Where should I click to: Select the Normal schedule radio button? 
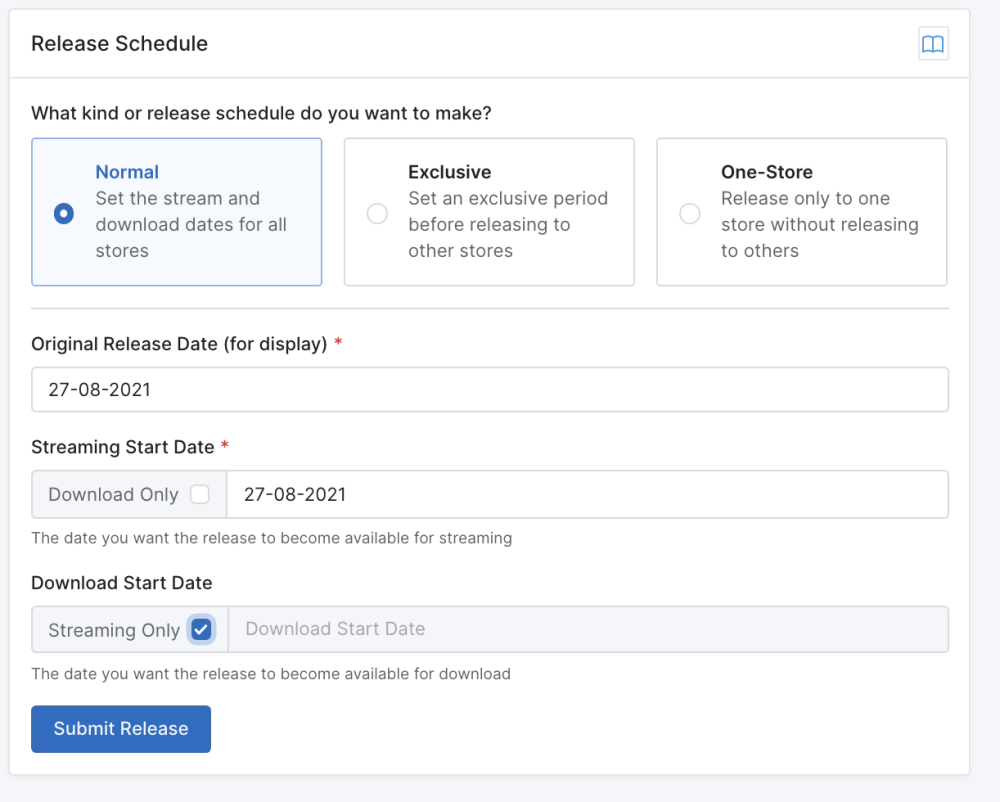click(x=64, y=213)
